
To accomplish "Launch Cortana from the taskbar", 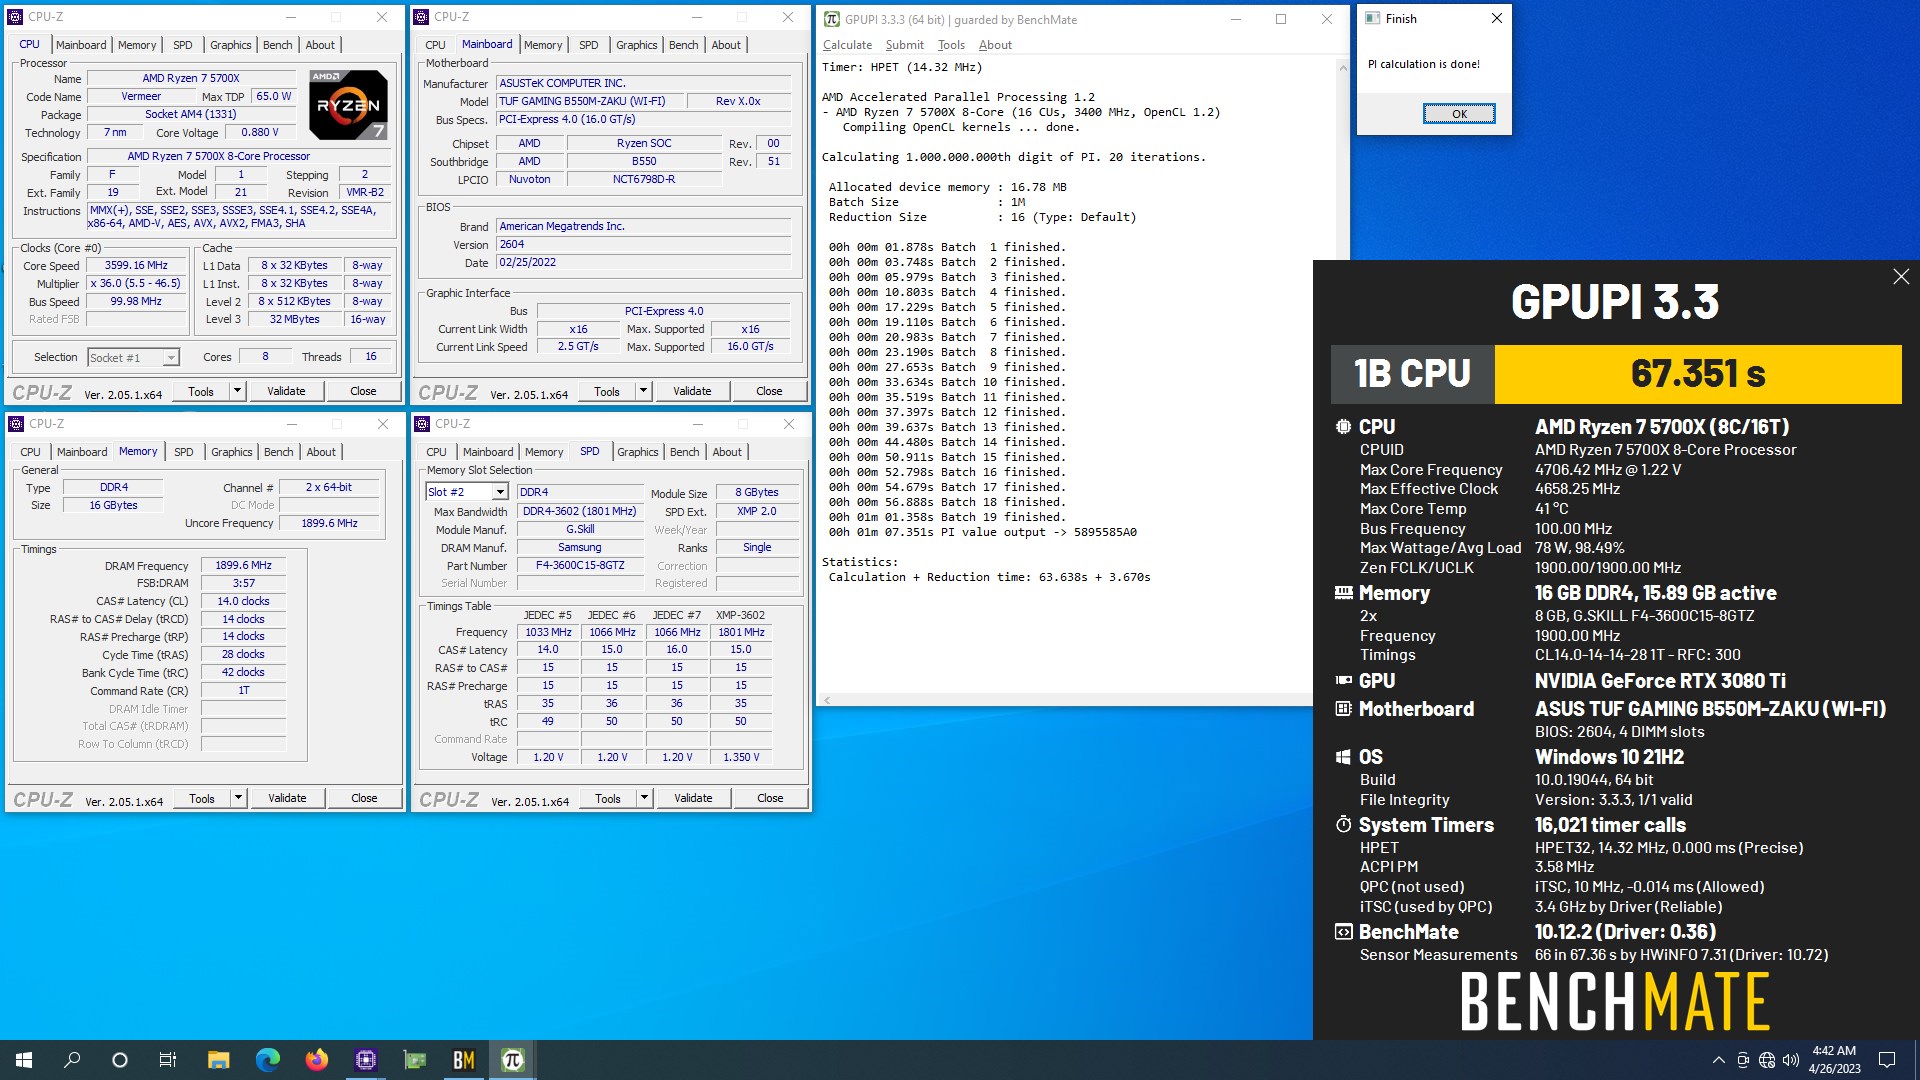I will tap(120, 1060).
